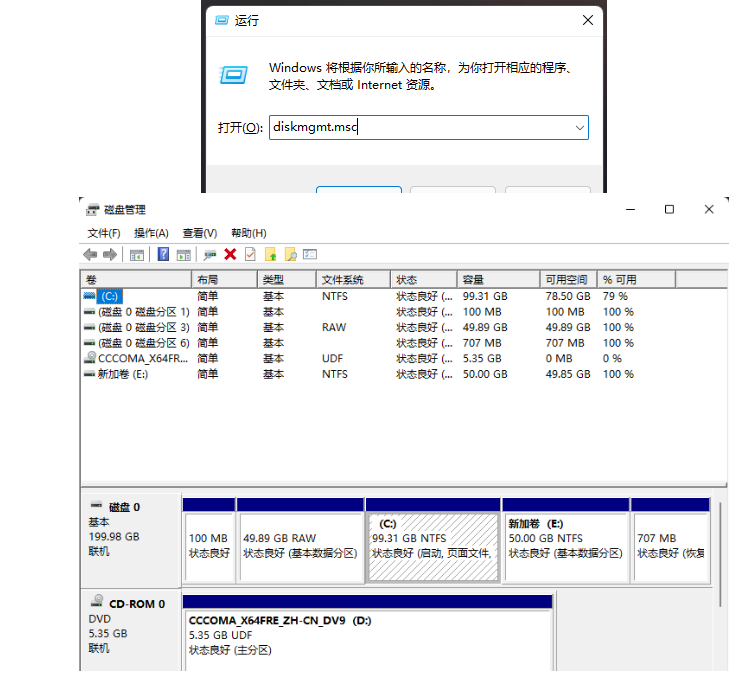
Task: Open Help via the blue question mark icon
Action: coord(163,254)
